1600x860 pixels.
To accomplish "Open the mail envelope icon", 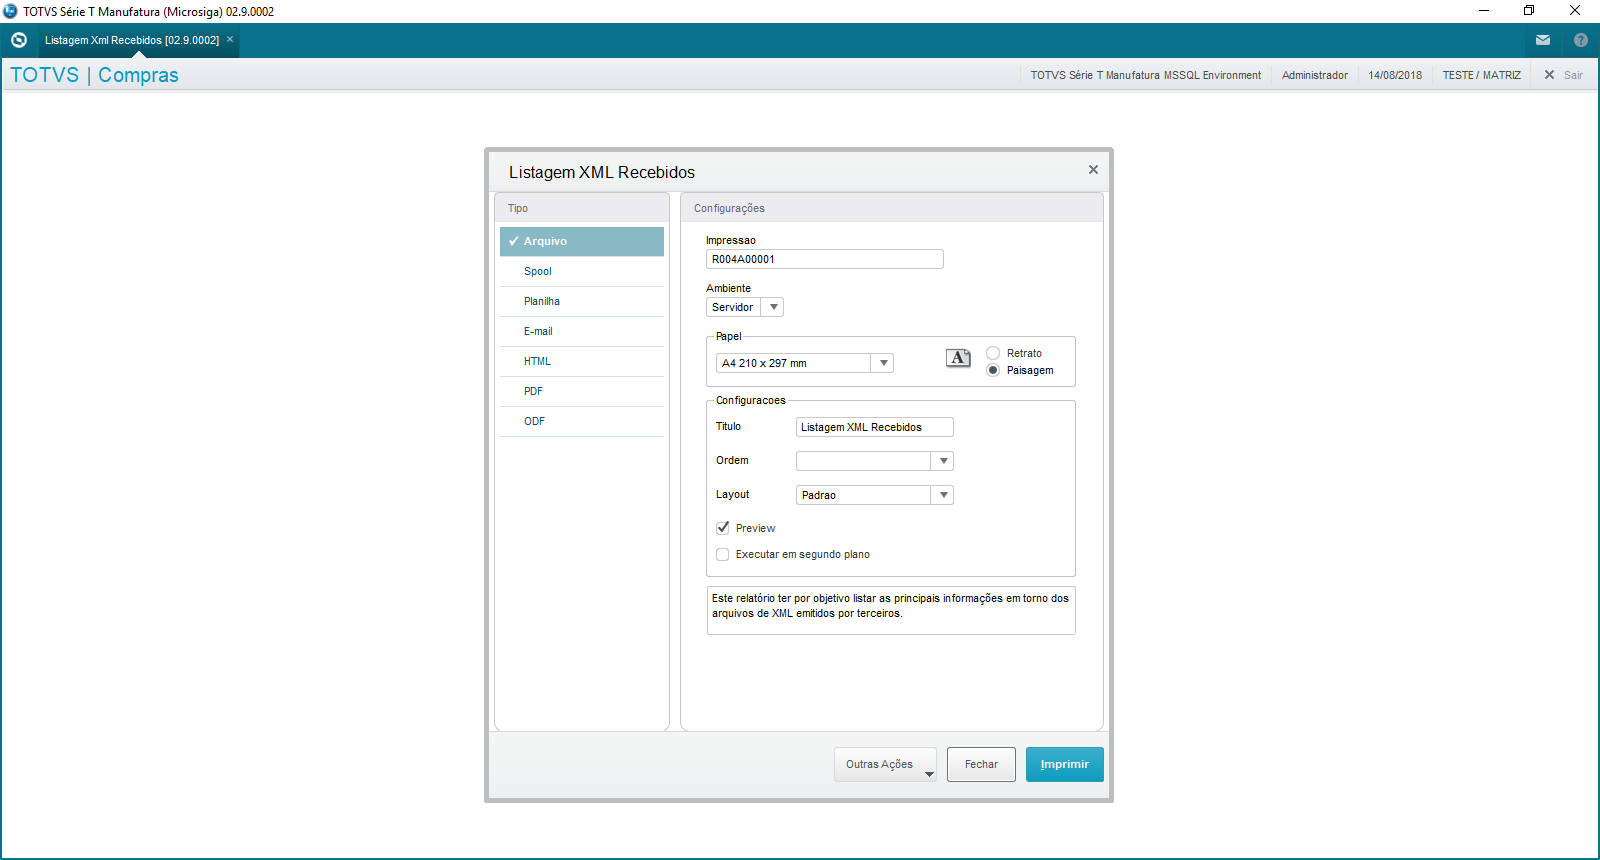I will (1543, 40).
